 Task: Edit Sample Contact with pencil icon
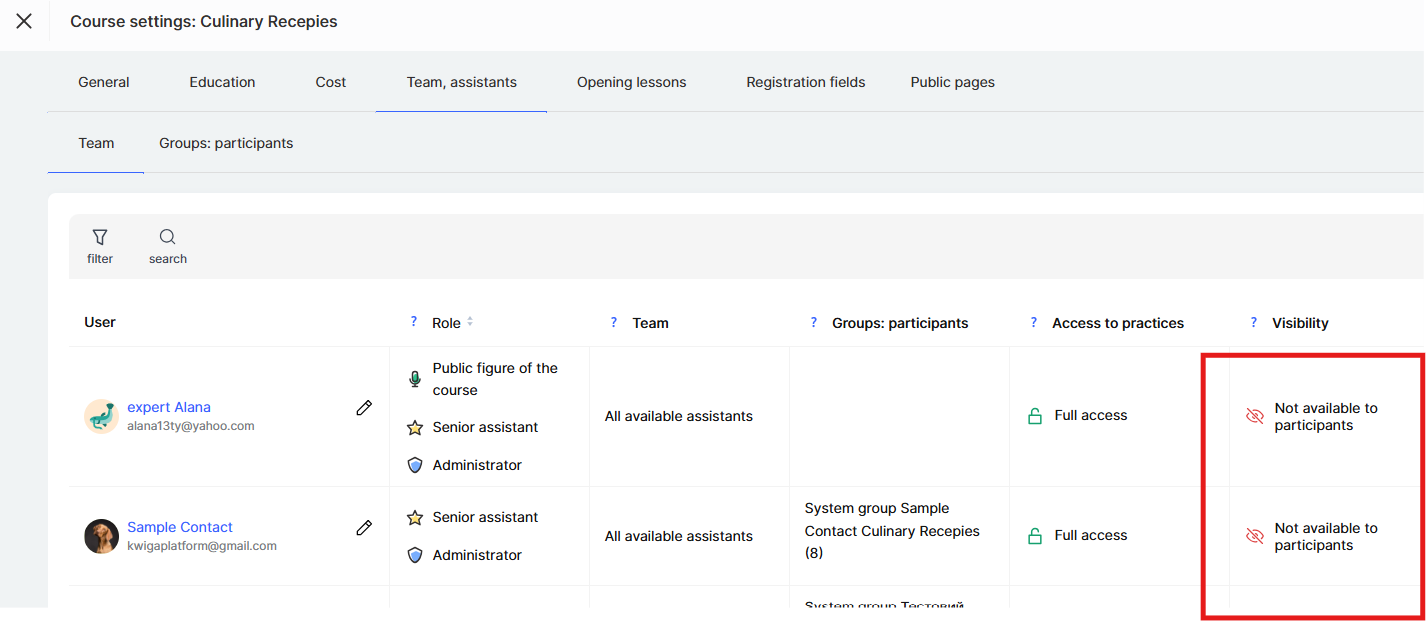coord(364,527)
